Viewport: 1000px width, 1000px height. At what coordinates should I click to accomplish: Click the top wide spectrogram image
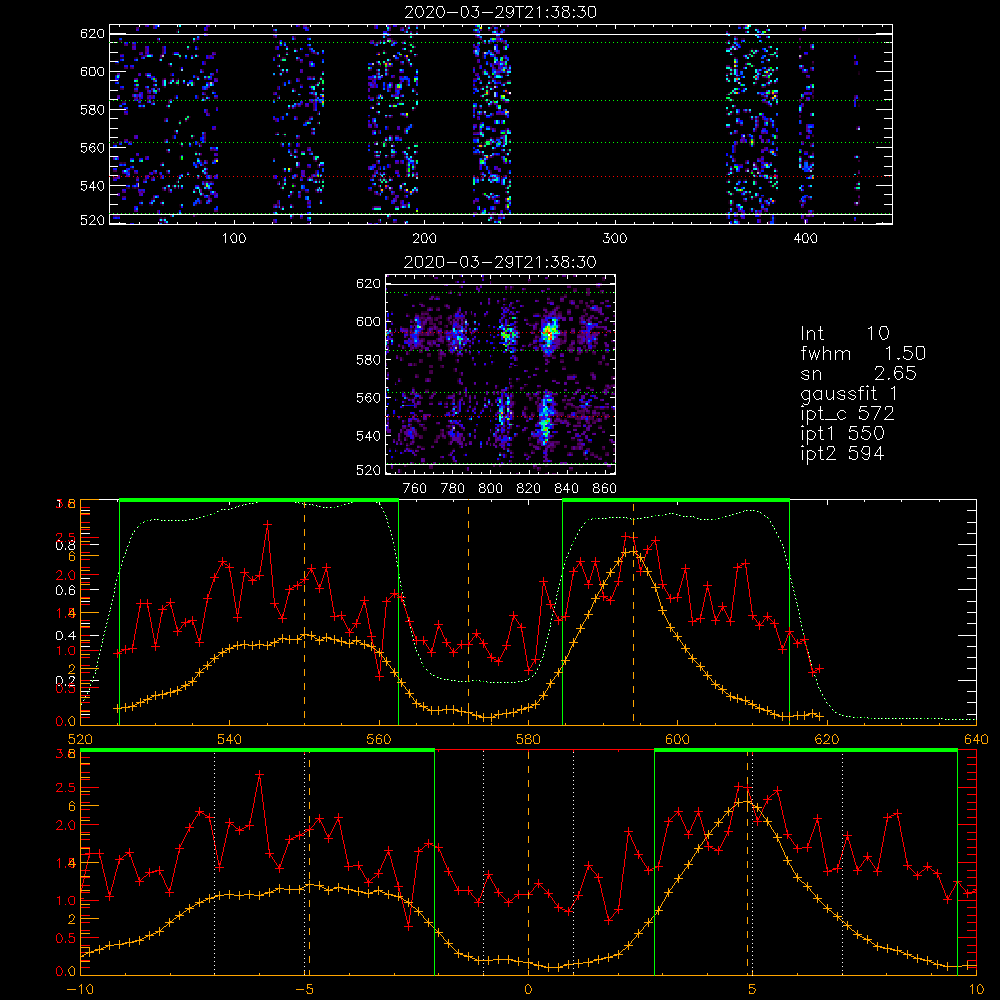coord(501,124)
